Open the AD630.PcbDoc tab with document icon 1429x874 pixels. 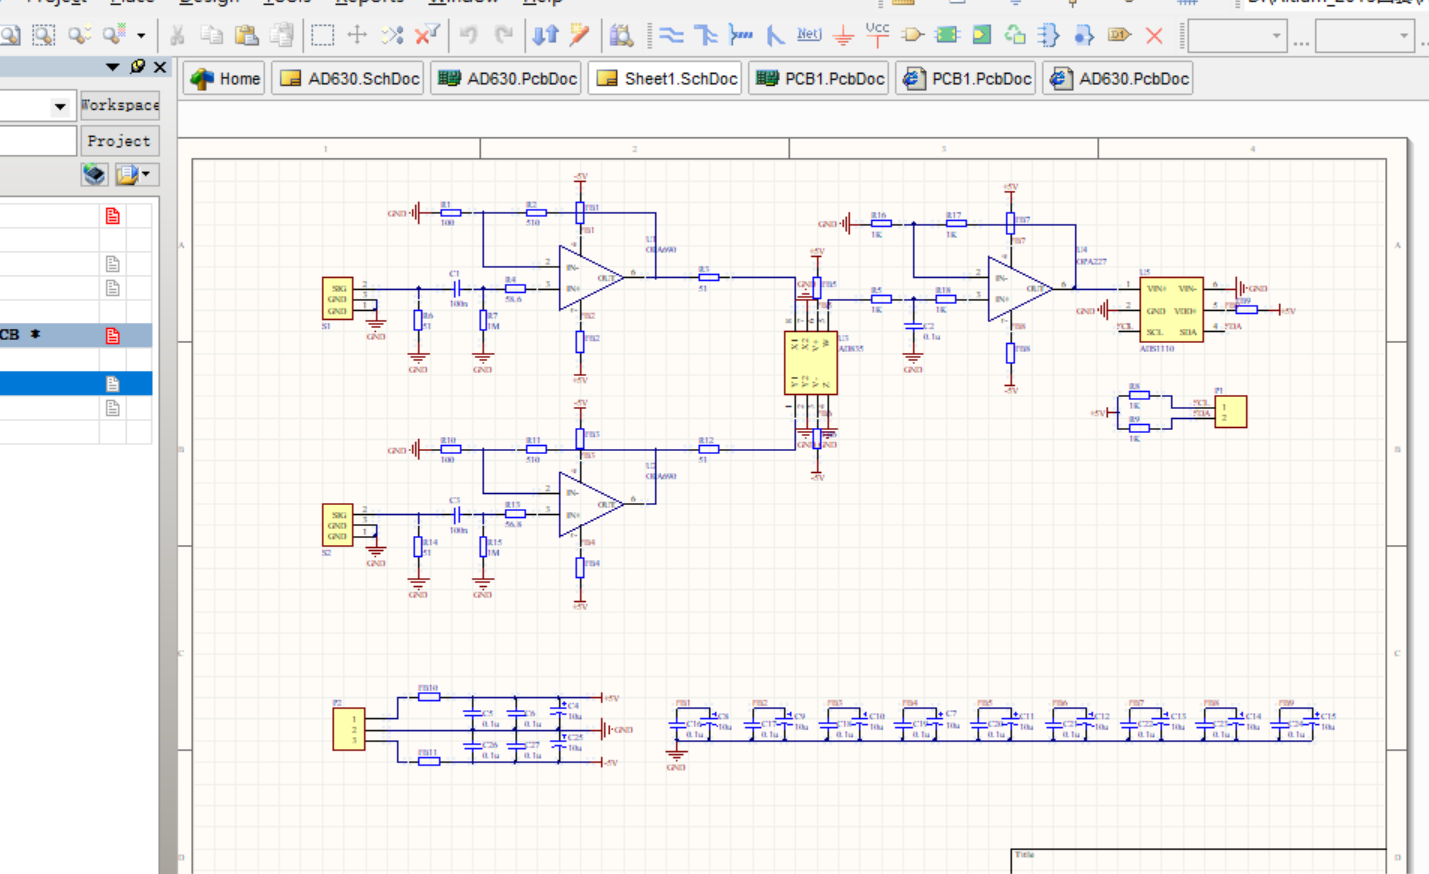point(1118,78)
